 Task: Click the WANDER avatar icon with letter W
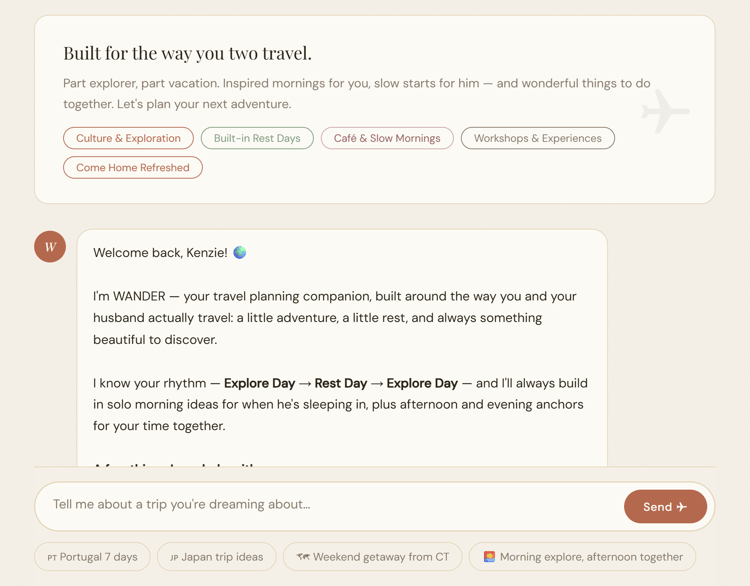[50, 246]
